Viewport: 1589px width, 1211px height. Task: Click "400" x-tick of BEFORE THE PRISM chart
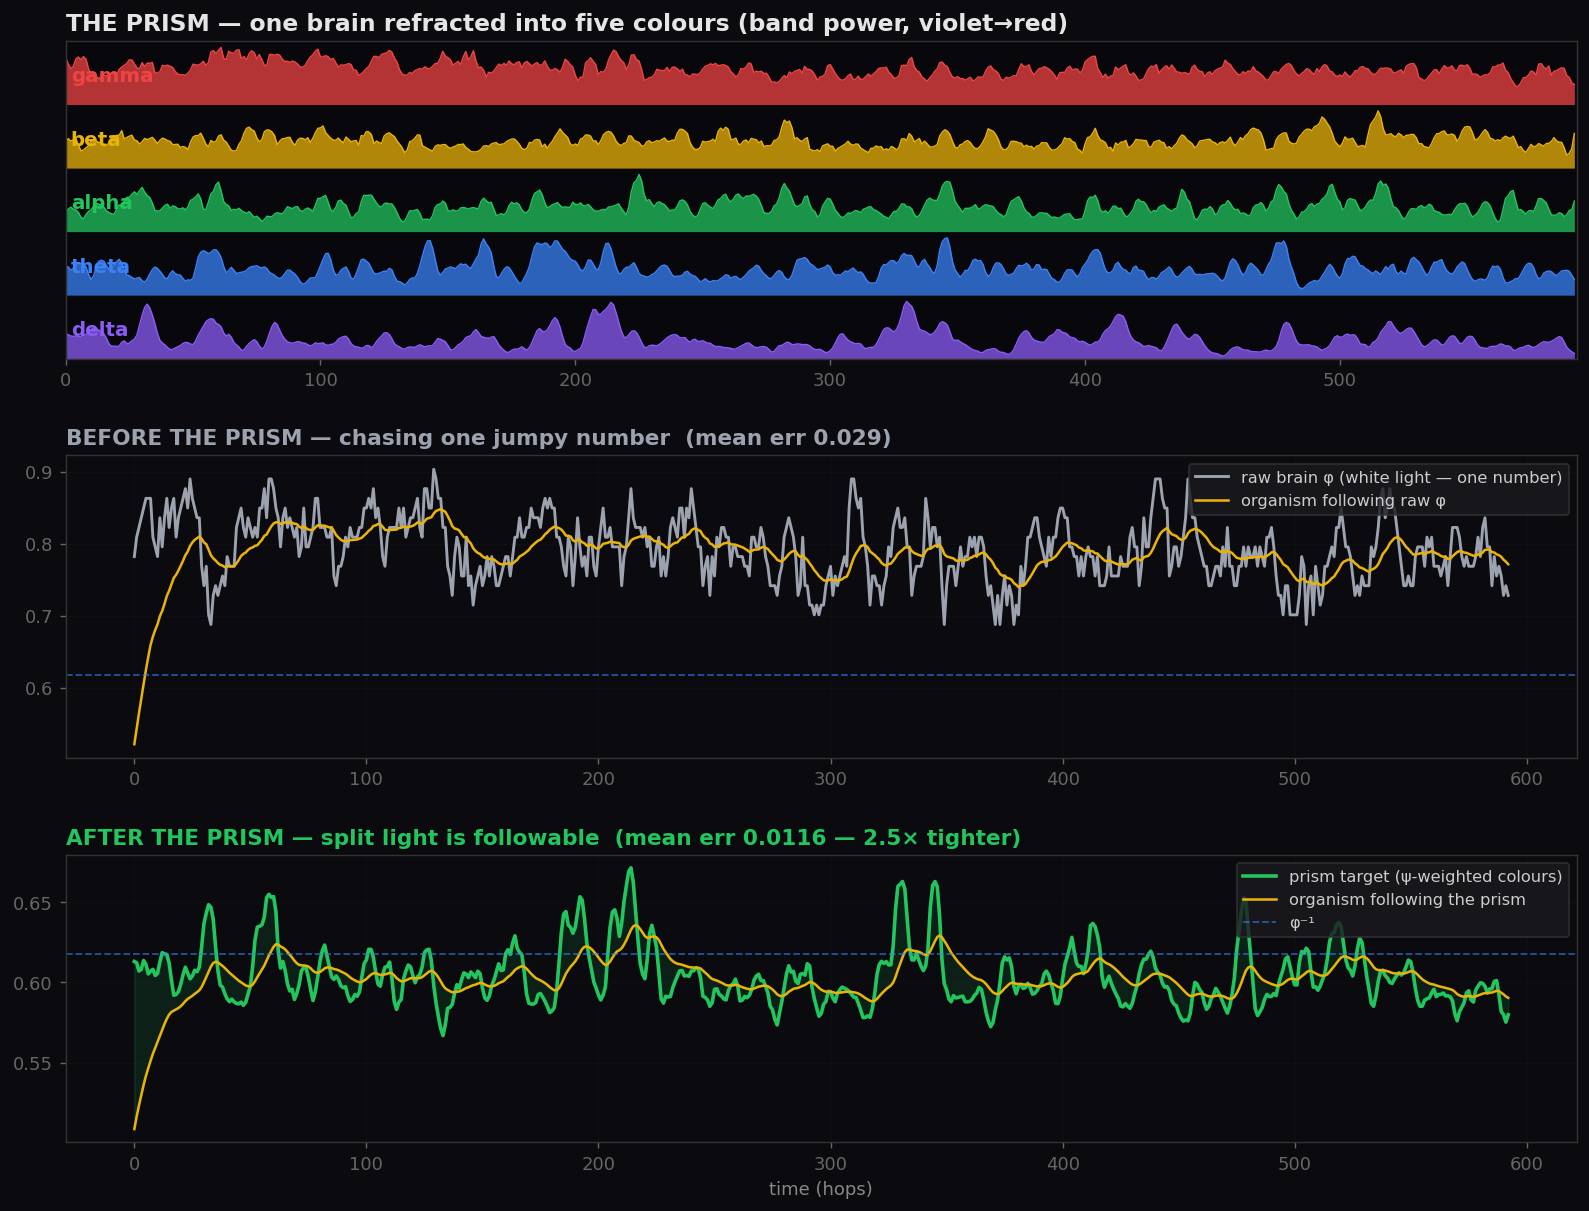click(x=1063, y=779)
